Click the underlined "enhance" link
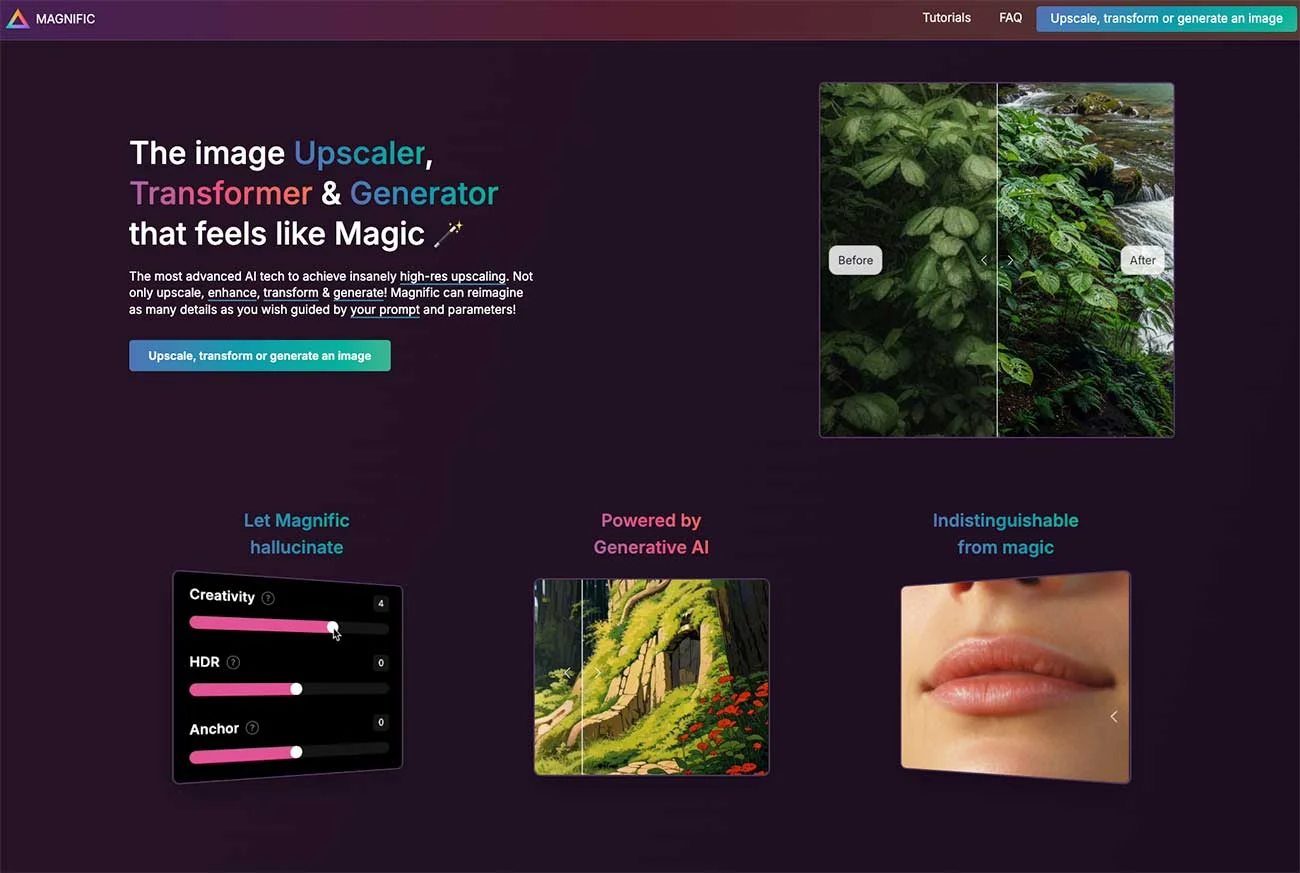The image size is (1300, 873). point(232,293)
